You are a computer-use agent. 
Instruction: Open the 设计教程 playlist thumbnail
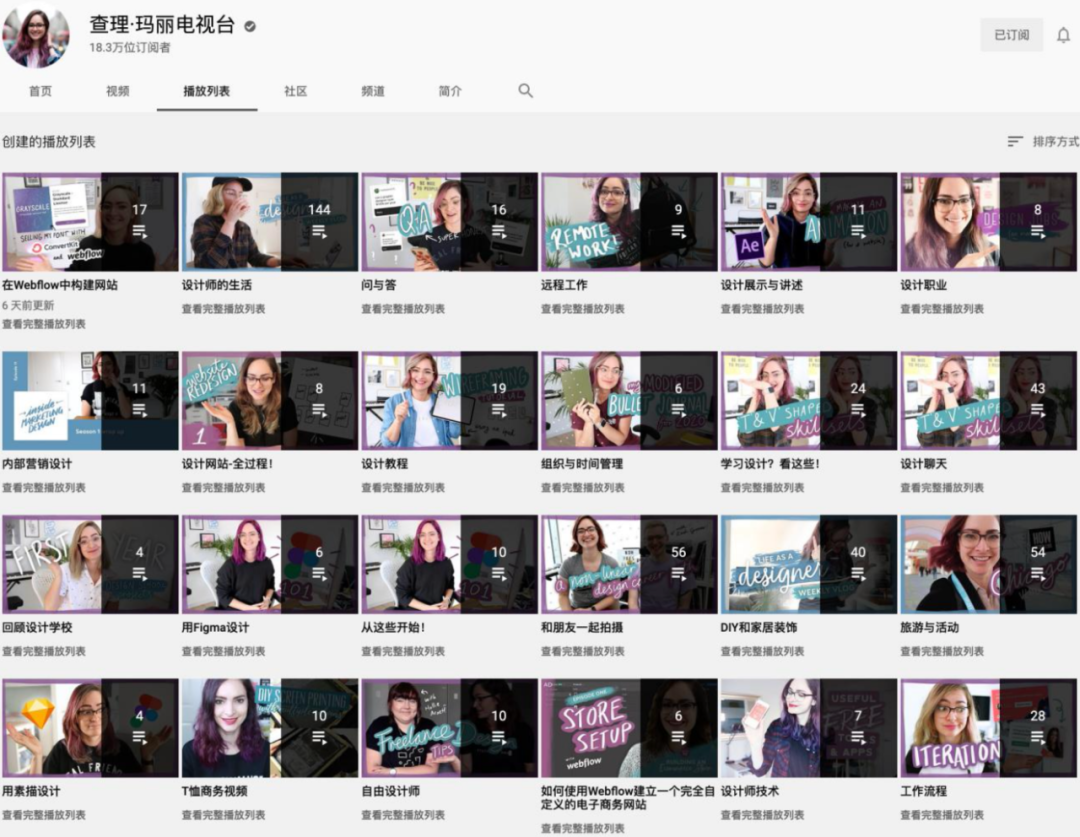449,400
